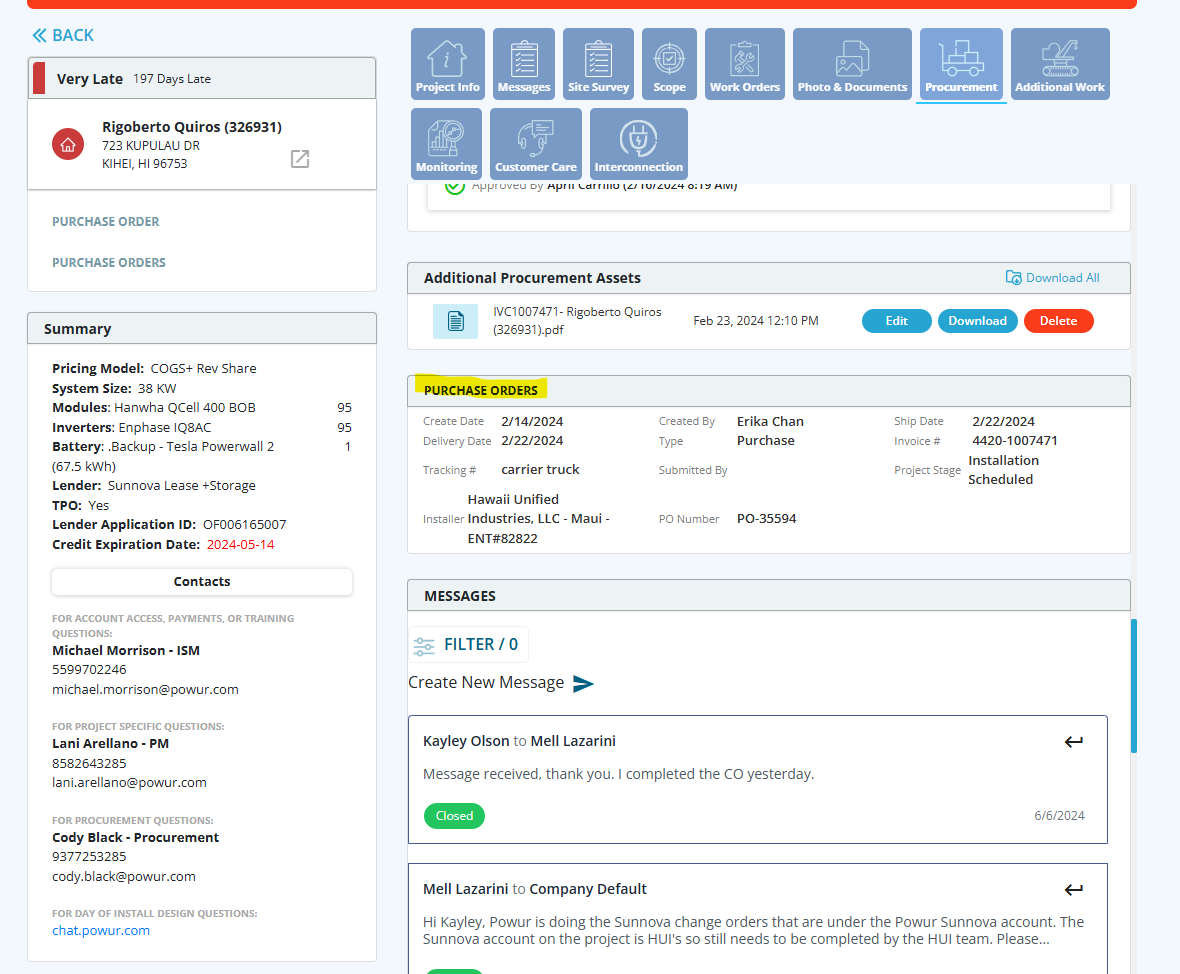Reply to Kayley Olson's message

(1073, 742)
